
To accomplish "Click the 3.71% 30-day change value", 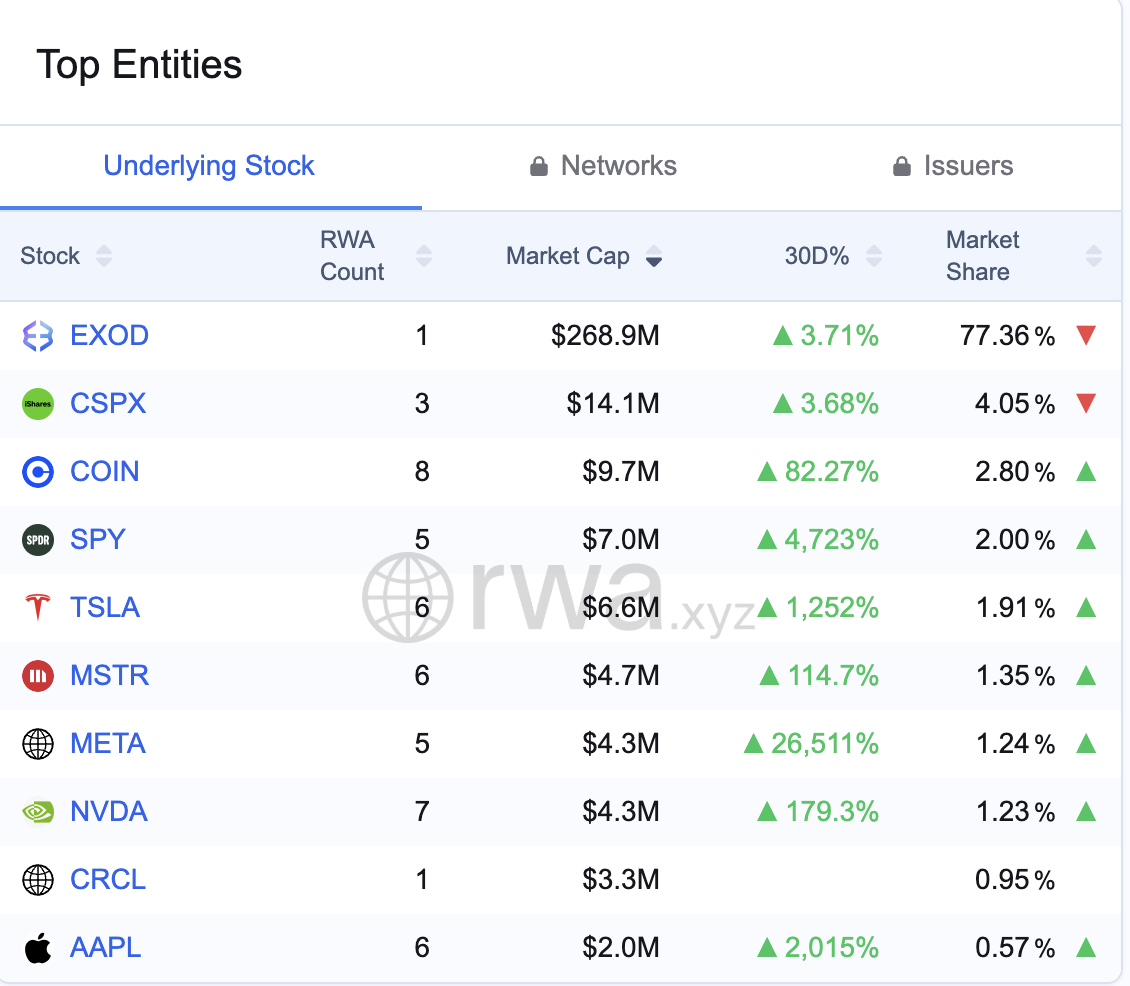I will 840,336.
